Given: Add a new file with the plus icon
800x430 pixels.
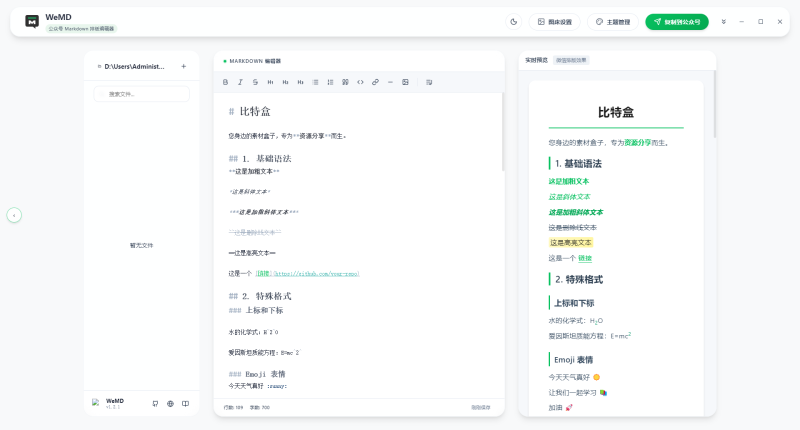Looking at the screenshot, I should click(x=184, y=66).
